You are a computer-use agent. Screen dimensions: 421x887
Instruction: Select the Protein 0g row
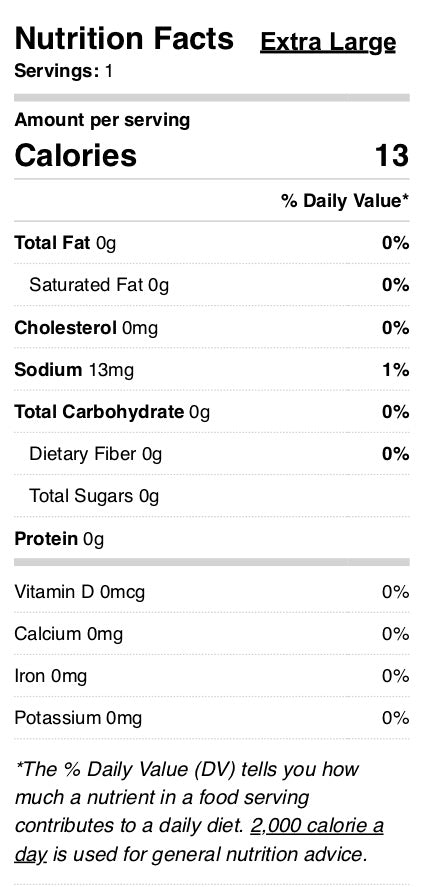[212, 539]
